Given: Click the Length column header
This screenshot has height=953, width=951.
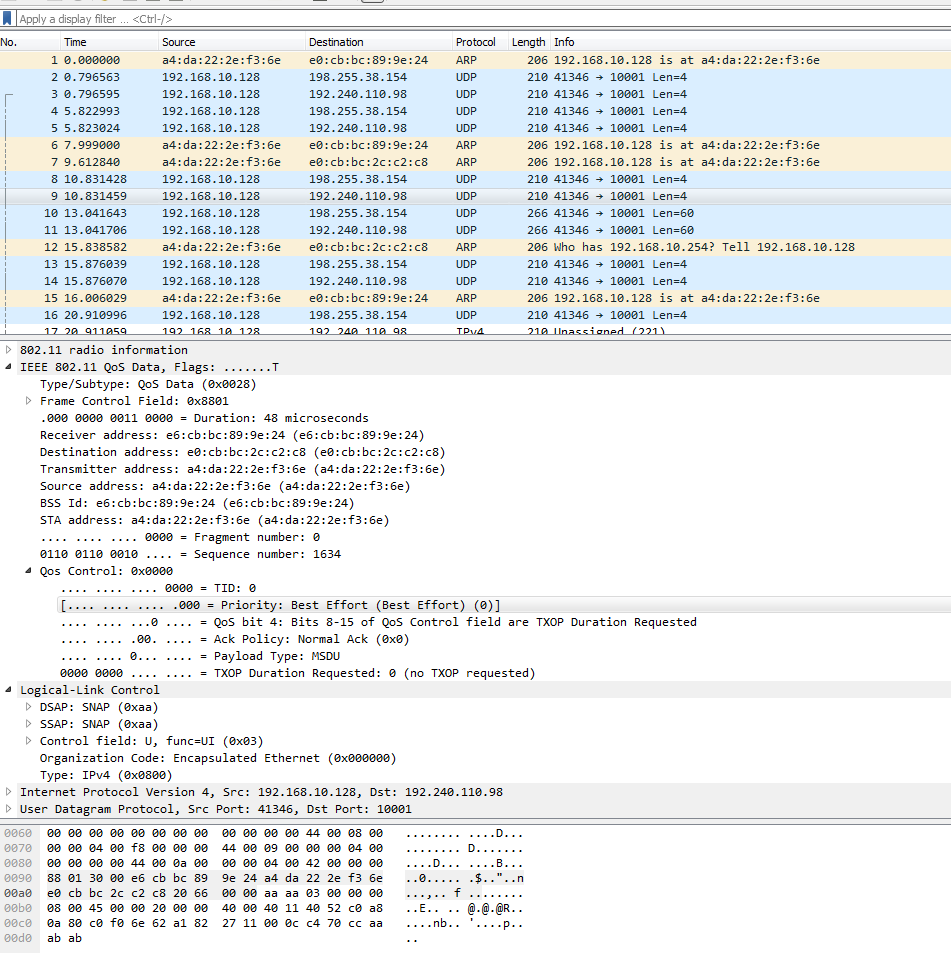Looking at the screenshot, I should point(528,42).
